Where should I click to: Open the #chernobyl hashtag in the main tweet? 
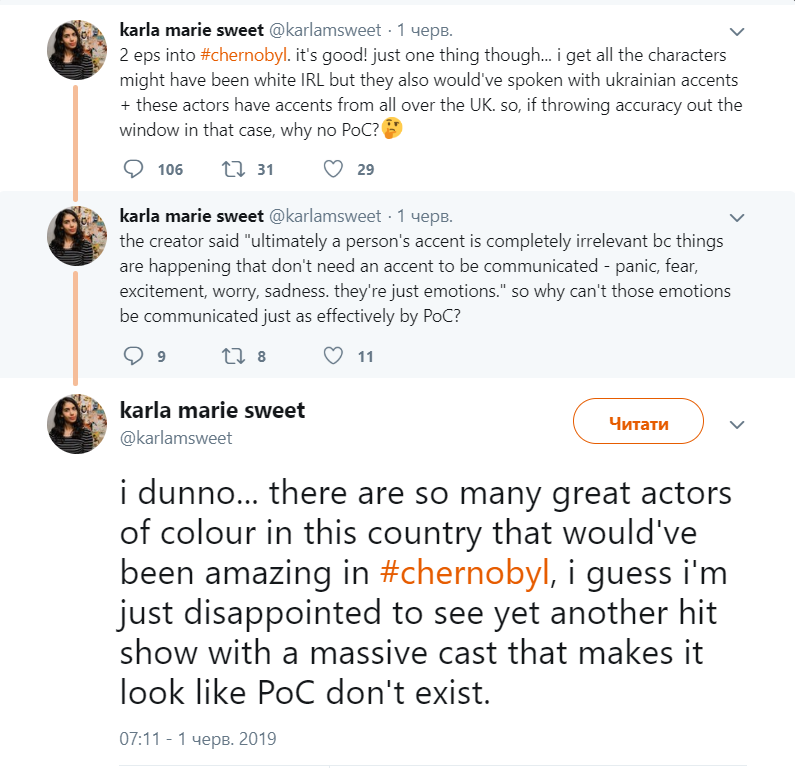(466, 573)
